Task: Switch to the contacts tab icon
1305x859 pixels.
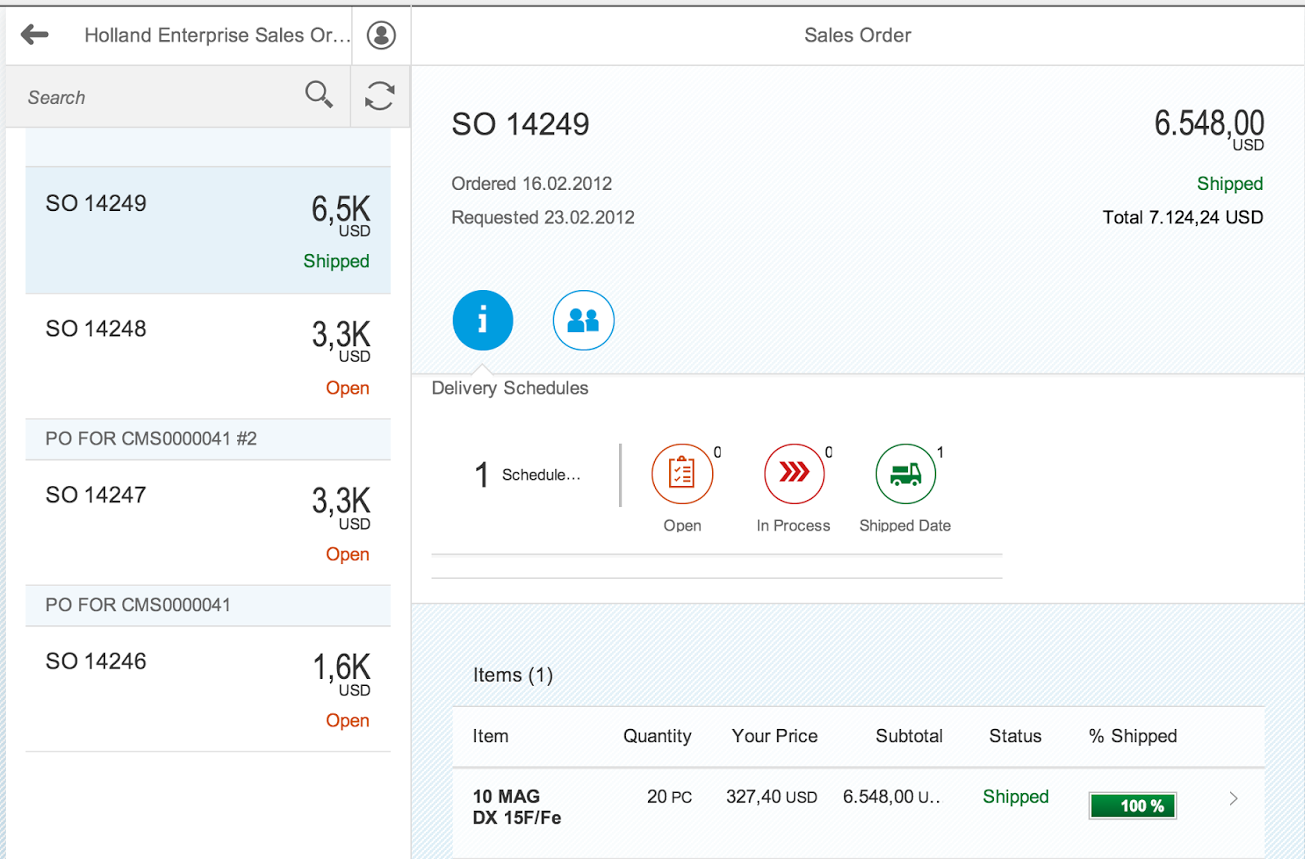Action: click(x=583, y=320)
